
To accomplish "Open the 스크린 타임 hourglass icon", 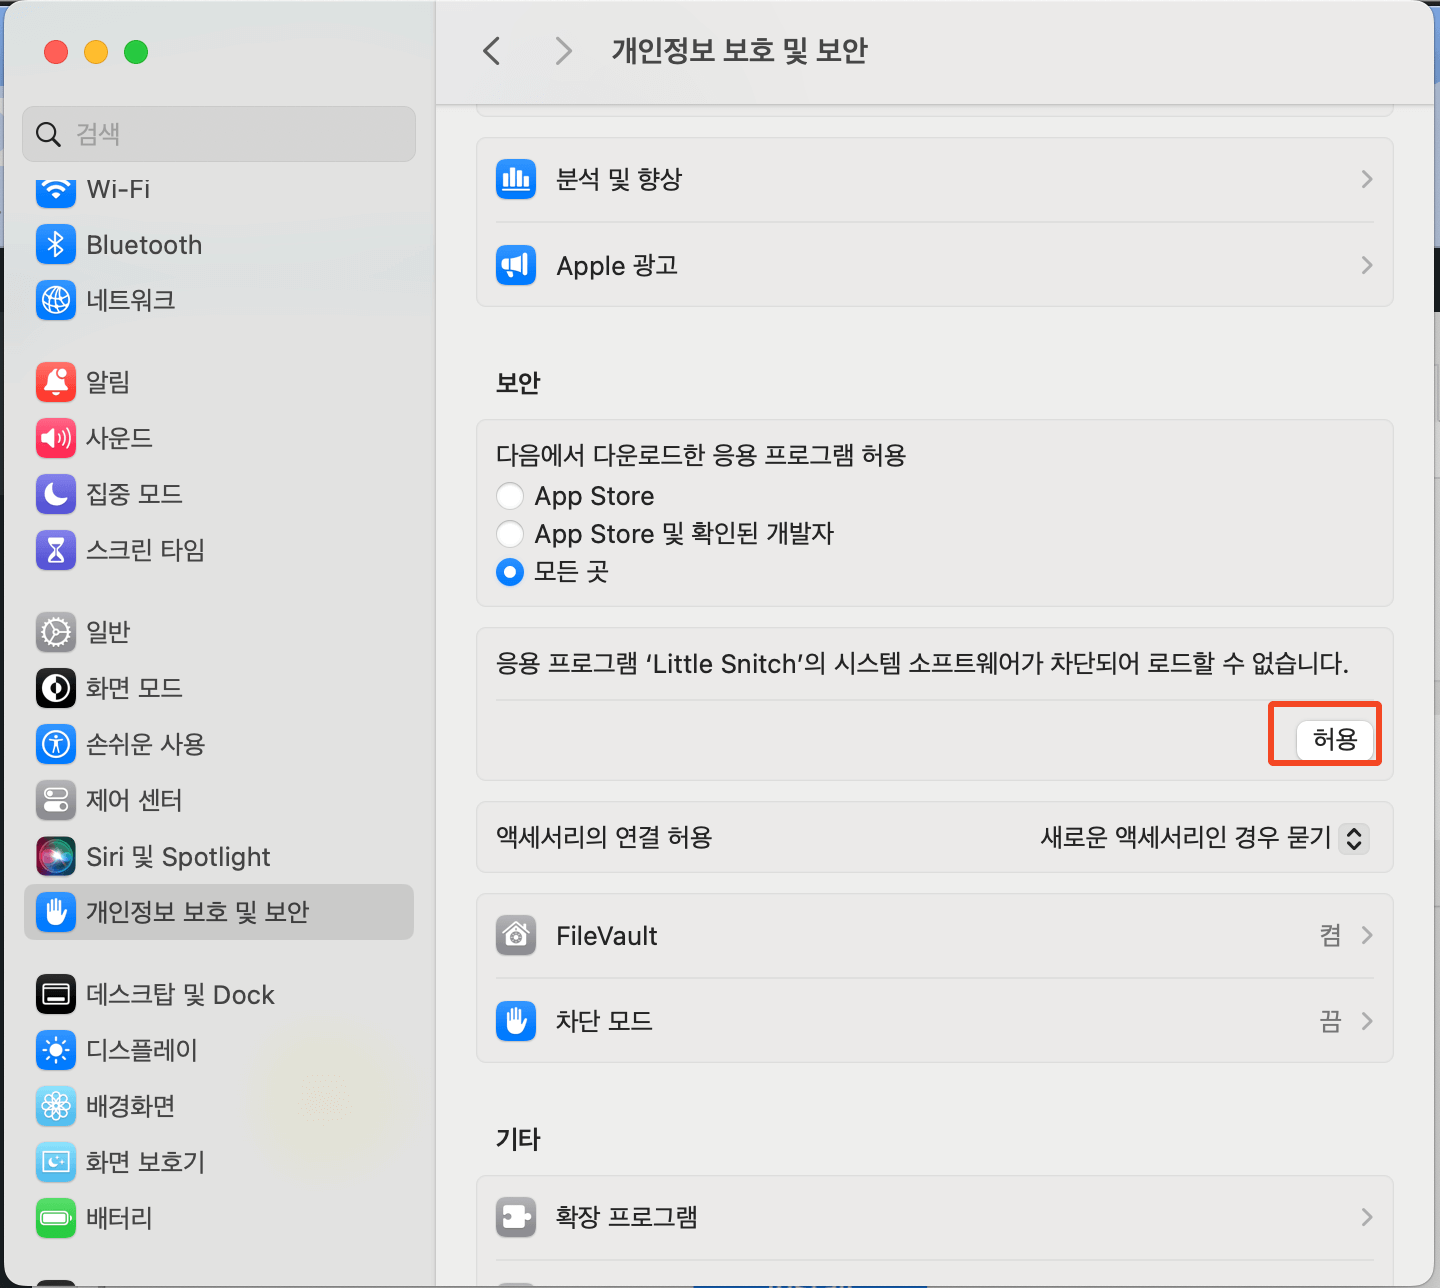I will coord(56,550).
